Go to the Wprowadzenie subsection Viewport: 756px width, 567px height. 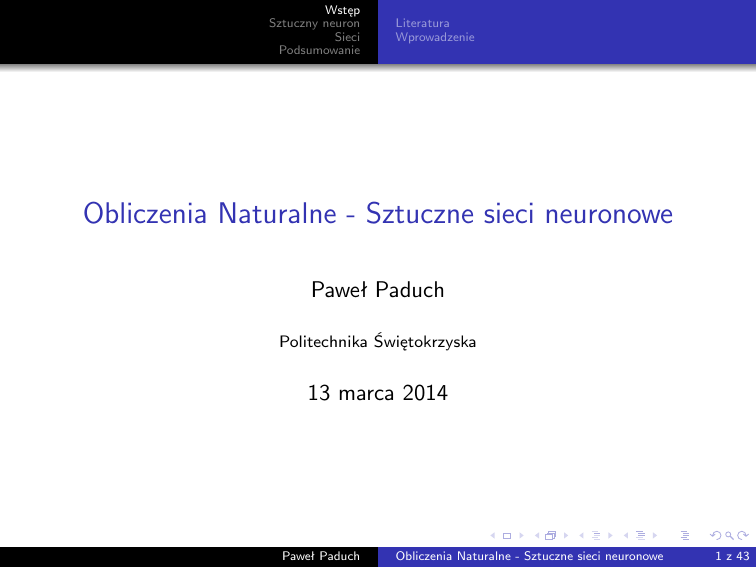(435, 37)
